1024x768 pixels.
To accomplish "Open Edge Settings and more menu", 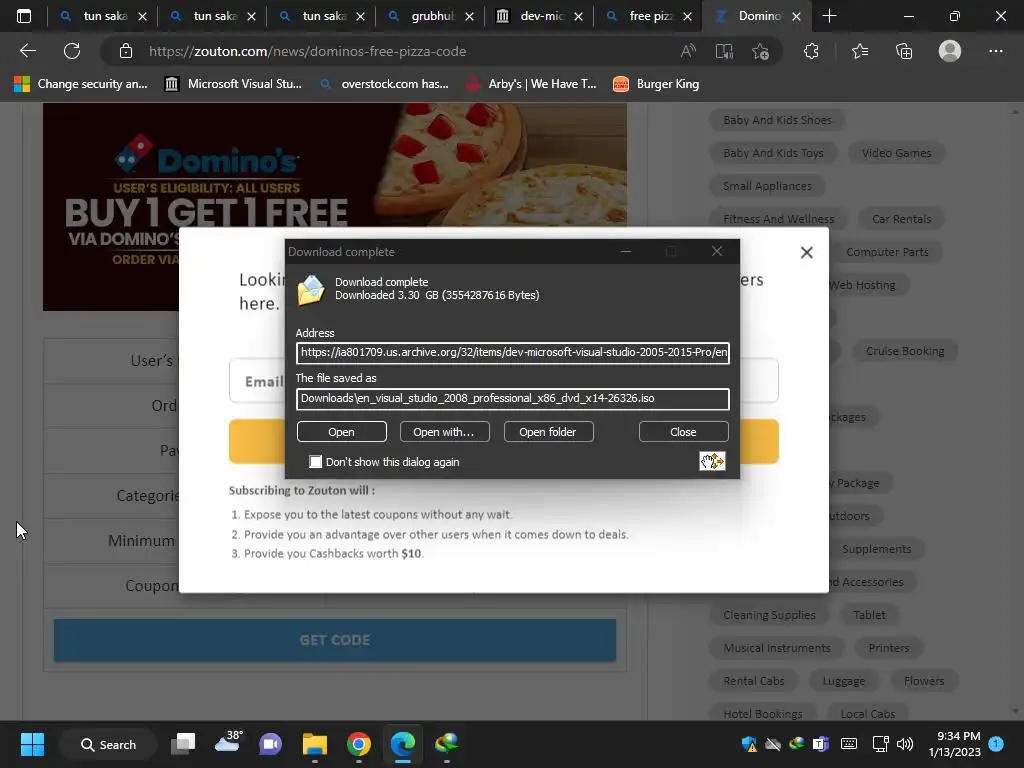I will 995,51.
